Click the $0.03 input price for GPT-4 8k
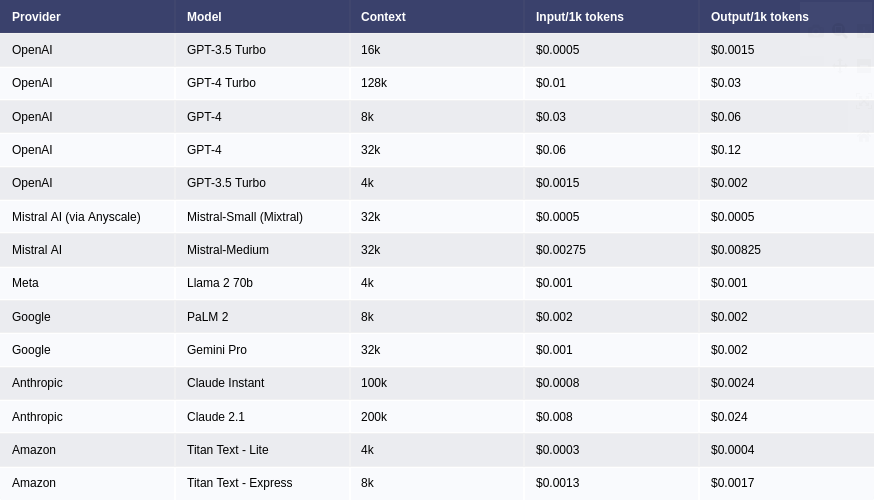This screenshot has width=874, height=500. (x=551, y=116)
